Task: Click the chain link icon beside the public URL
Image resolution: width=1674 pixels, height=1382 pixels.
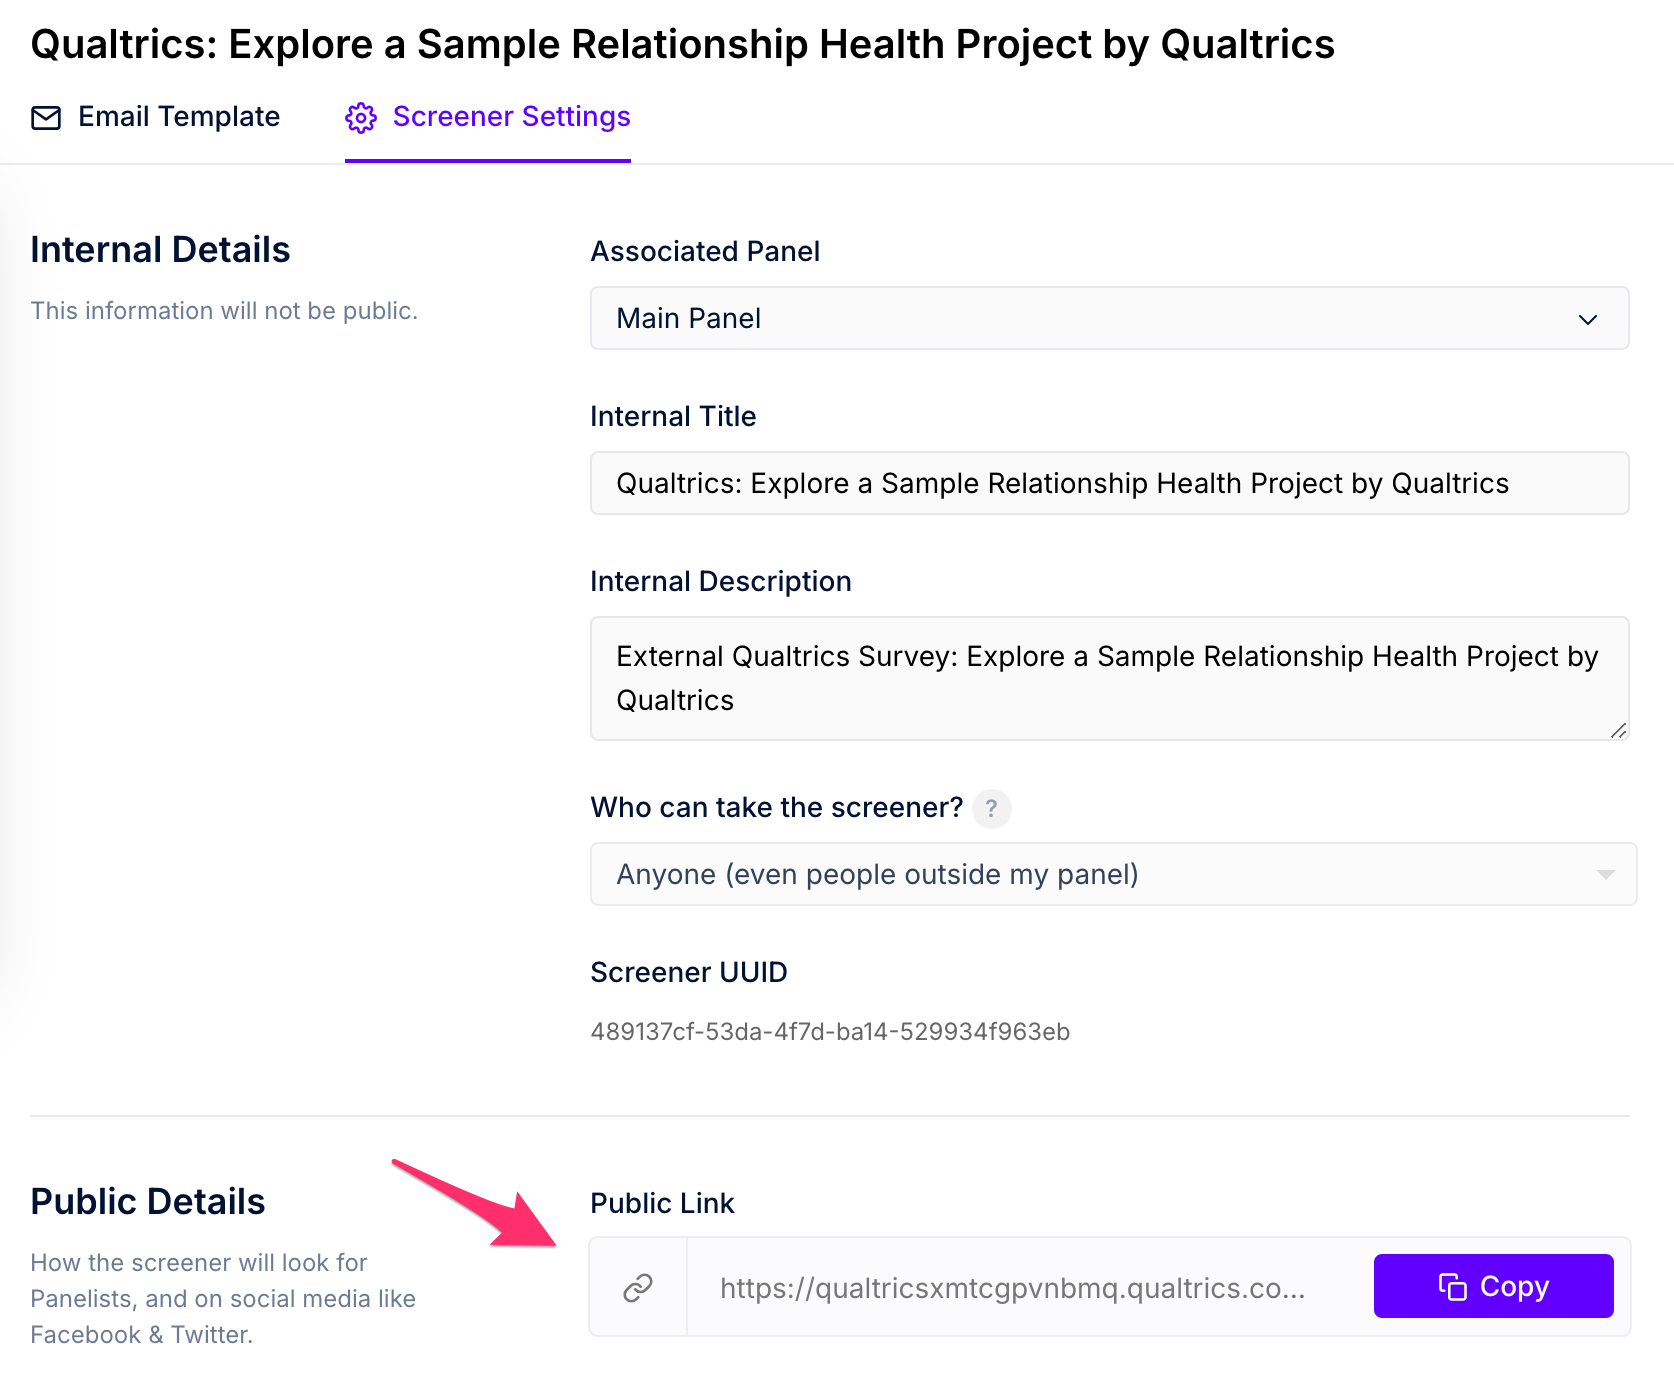Action: (638, 1288)
